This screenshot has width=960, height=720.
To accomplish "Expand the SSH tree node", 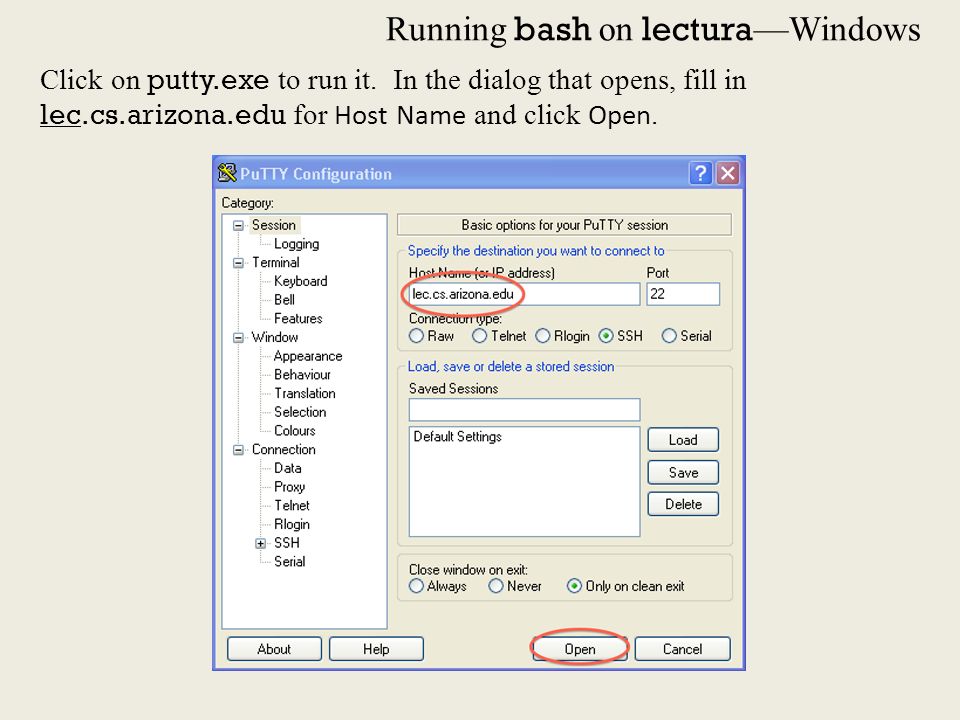I will [260, 543].
